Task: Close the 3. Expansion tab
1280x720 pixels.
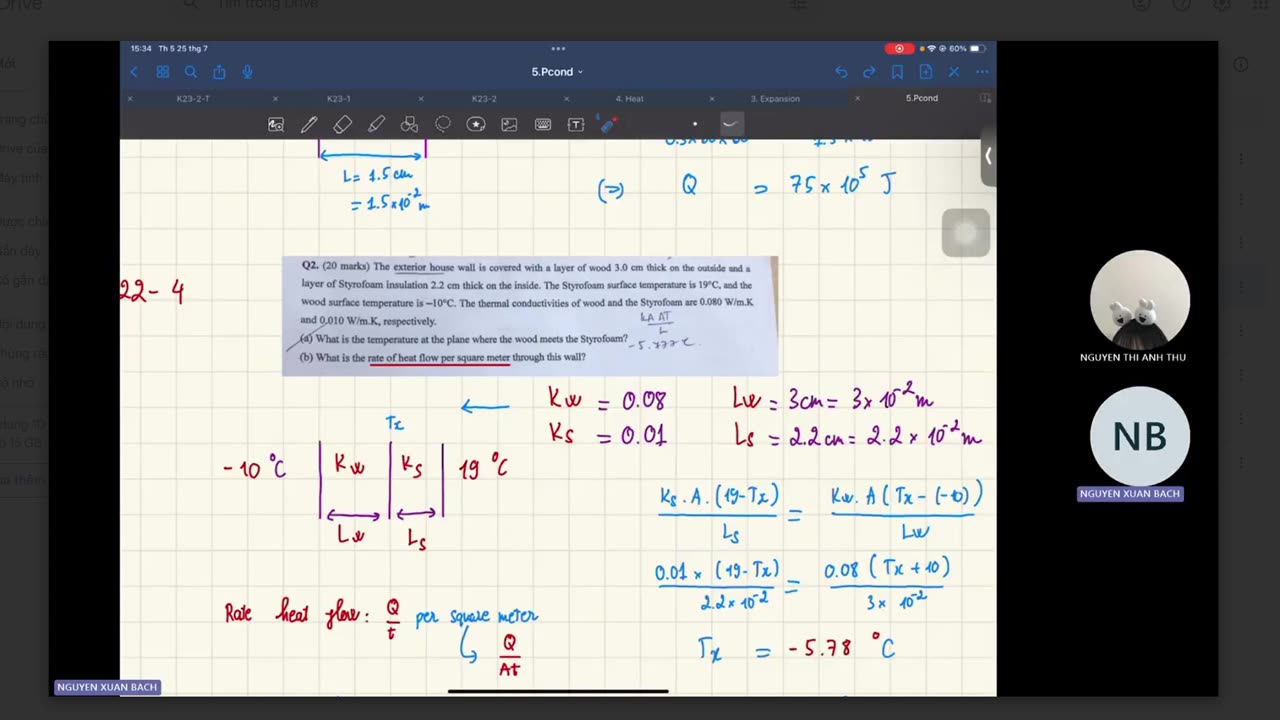Action: point(712,99)
